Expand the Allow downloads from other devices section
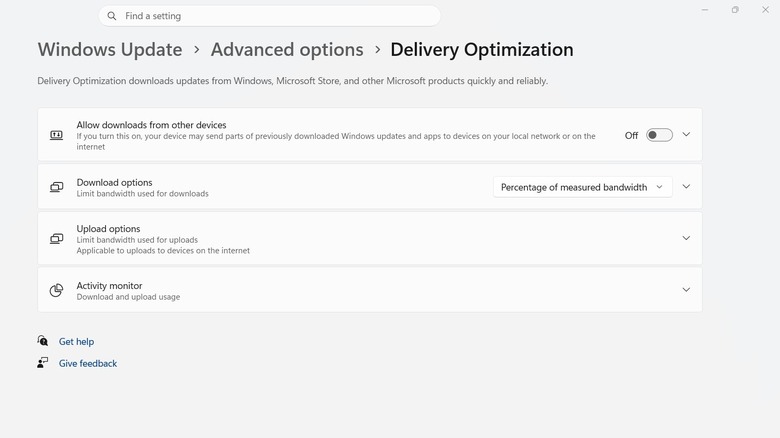Screen dimensions: 780x438 [x=686, y=134]
